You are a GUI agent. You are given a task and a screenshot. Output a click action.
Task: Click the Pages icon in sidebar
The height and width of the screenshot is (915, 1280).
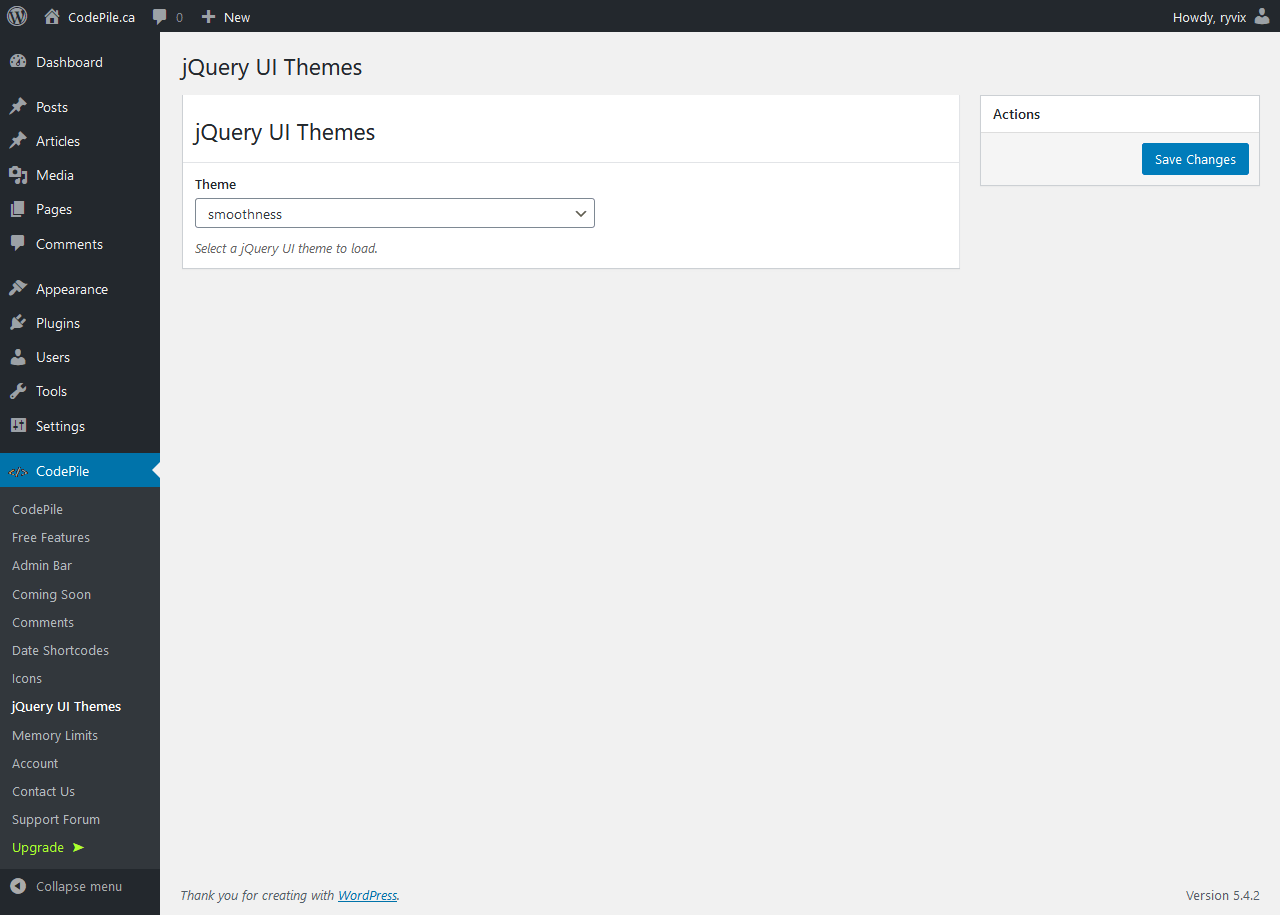[18, 209]
